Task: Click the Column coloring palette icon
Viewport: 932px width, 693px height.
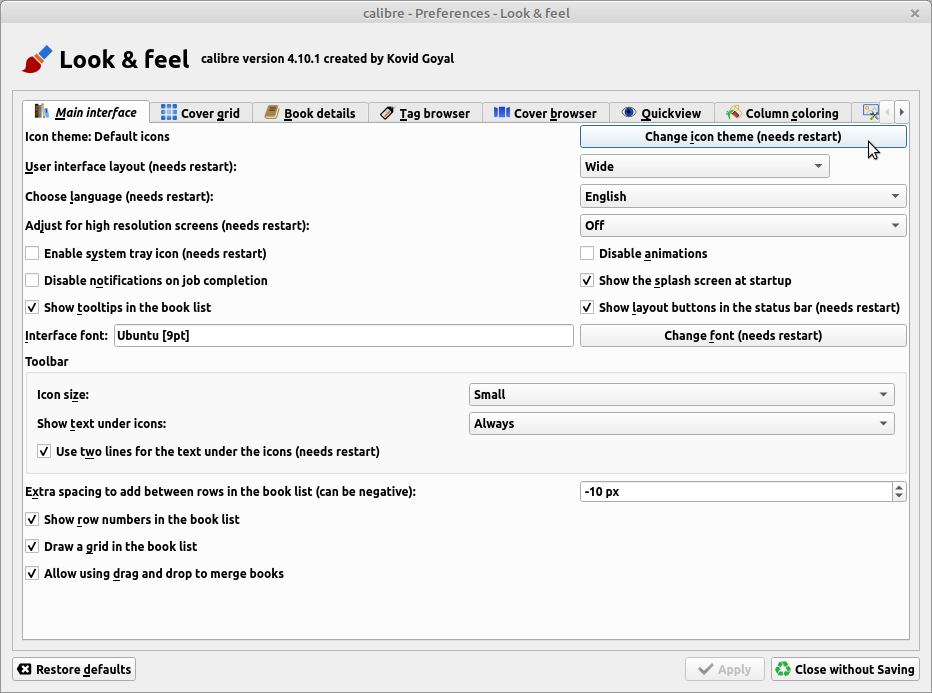Action: 733,113
